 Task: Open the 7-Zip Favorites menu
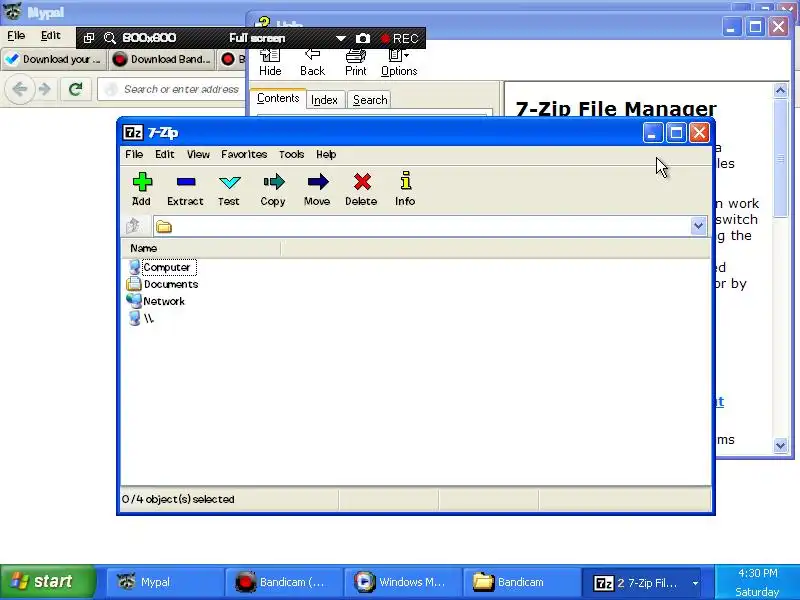coord(244,154)
